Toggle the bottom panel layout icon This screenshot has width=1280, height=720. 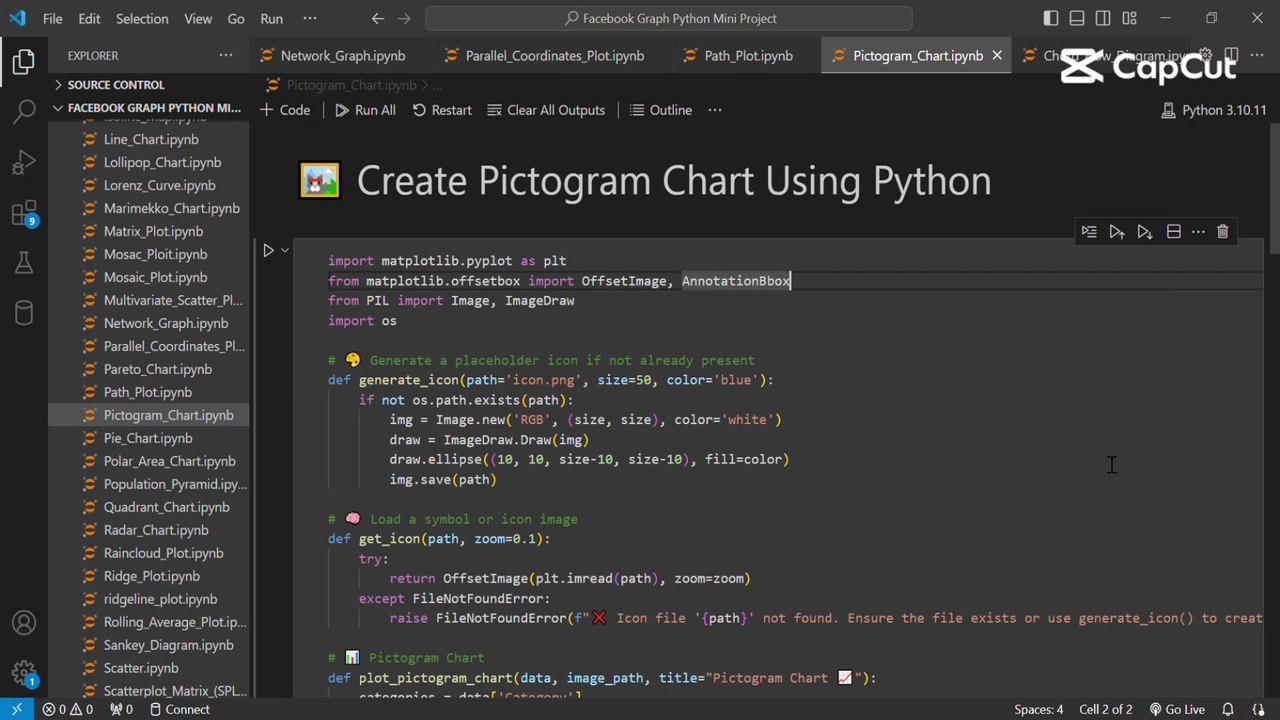tap(1077, 18)
